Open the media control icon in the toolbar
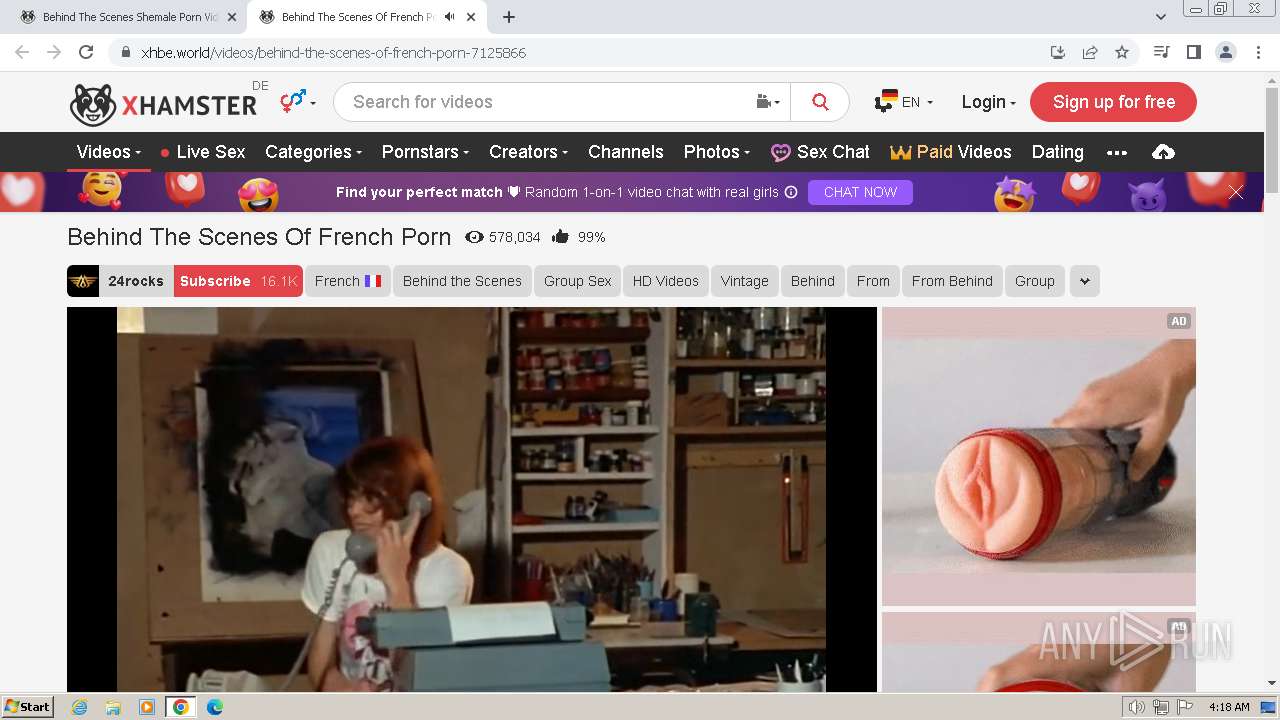The image size is (1280, 720). coord(1161,52)
